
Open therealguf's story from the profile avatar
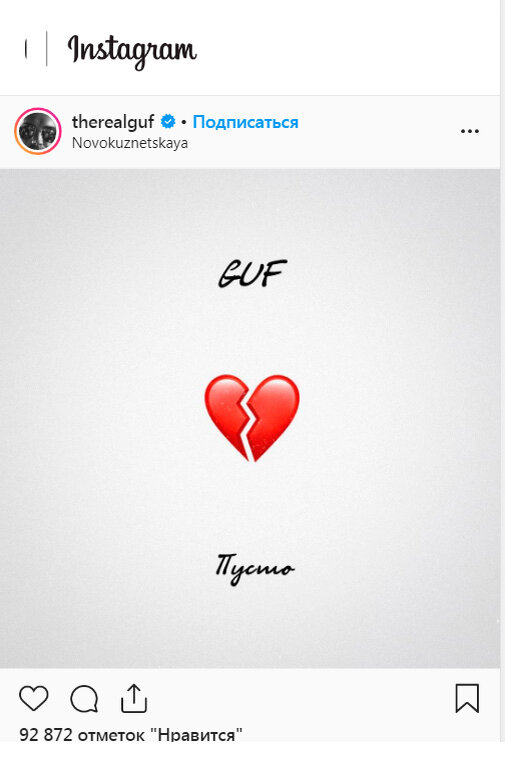[38, 131]
